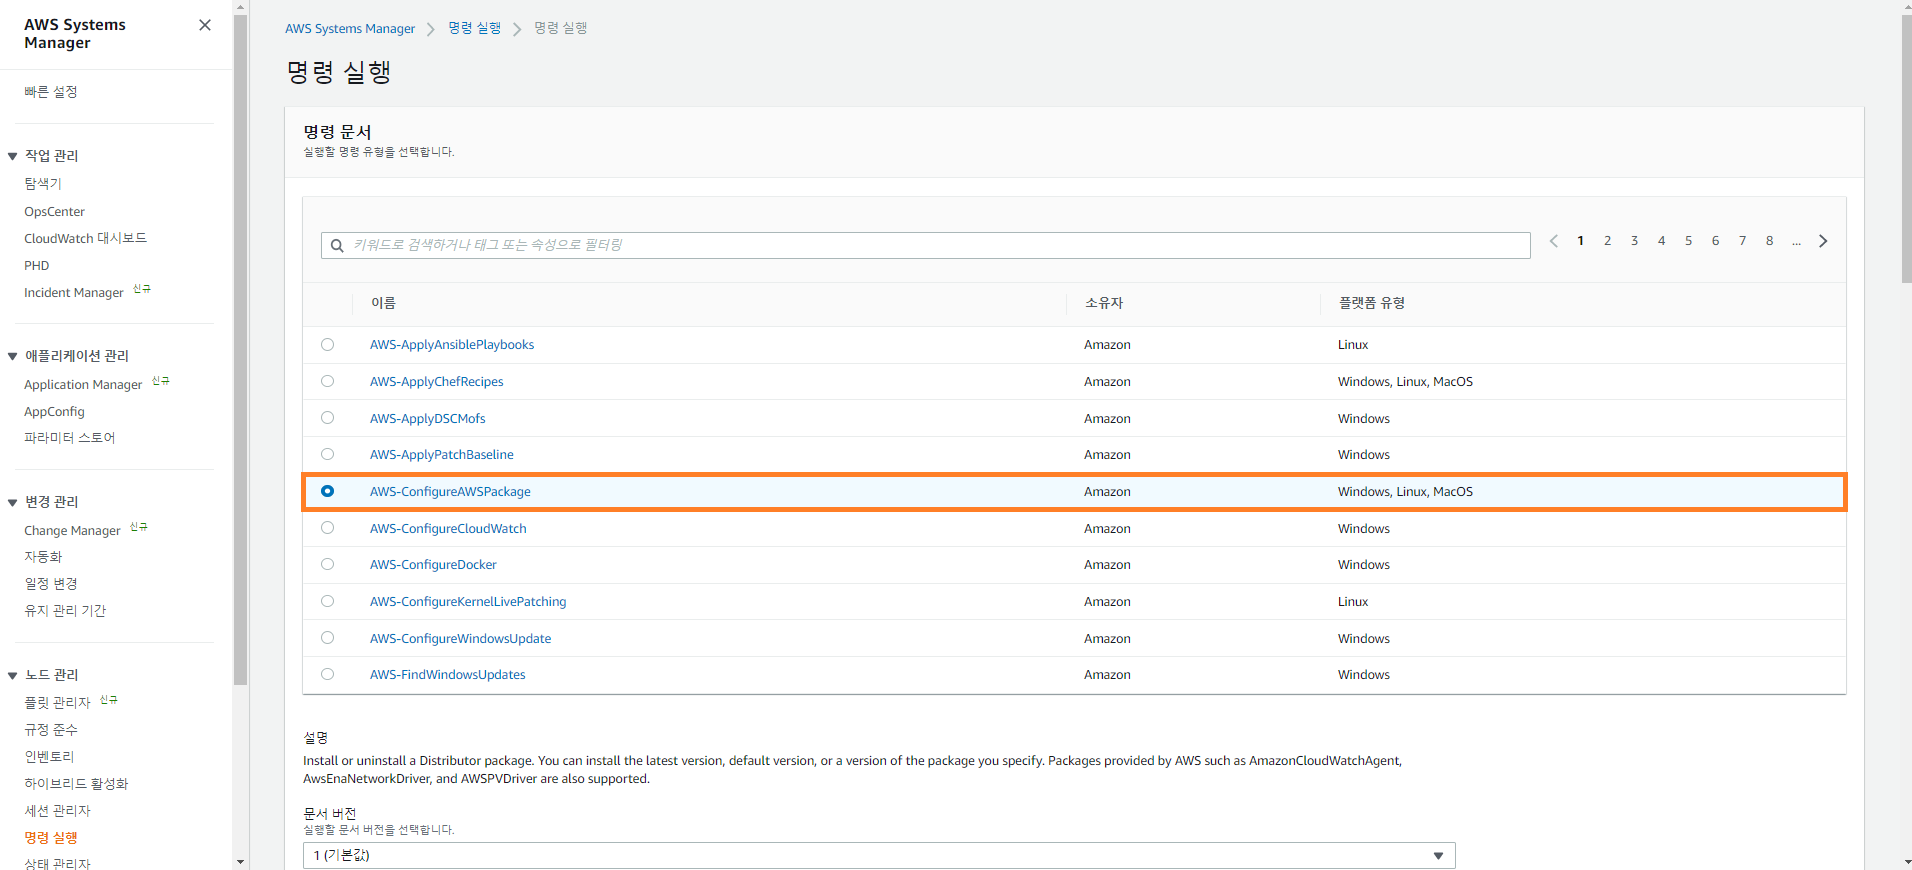Click the 이름 column header
Screen dimensions: 1912x870
tap(384, 303)
